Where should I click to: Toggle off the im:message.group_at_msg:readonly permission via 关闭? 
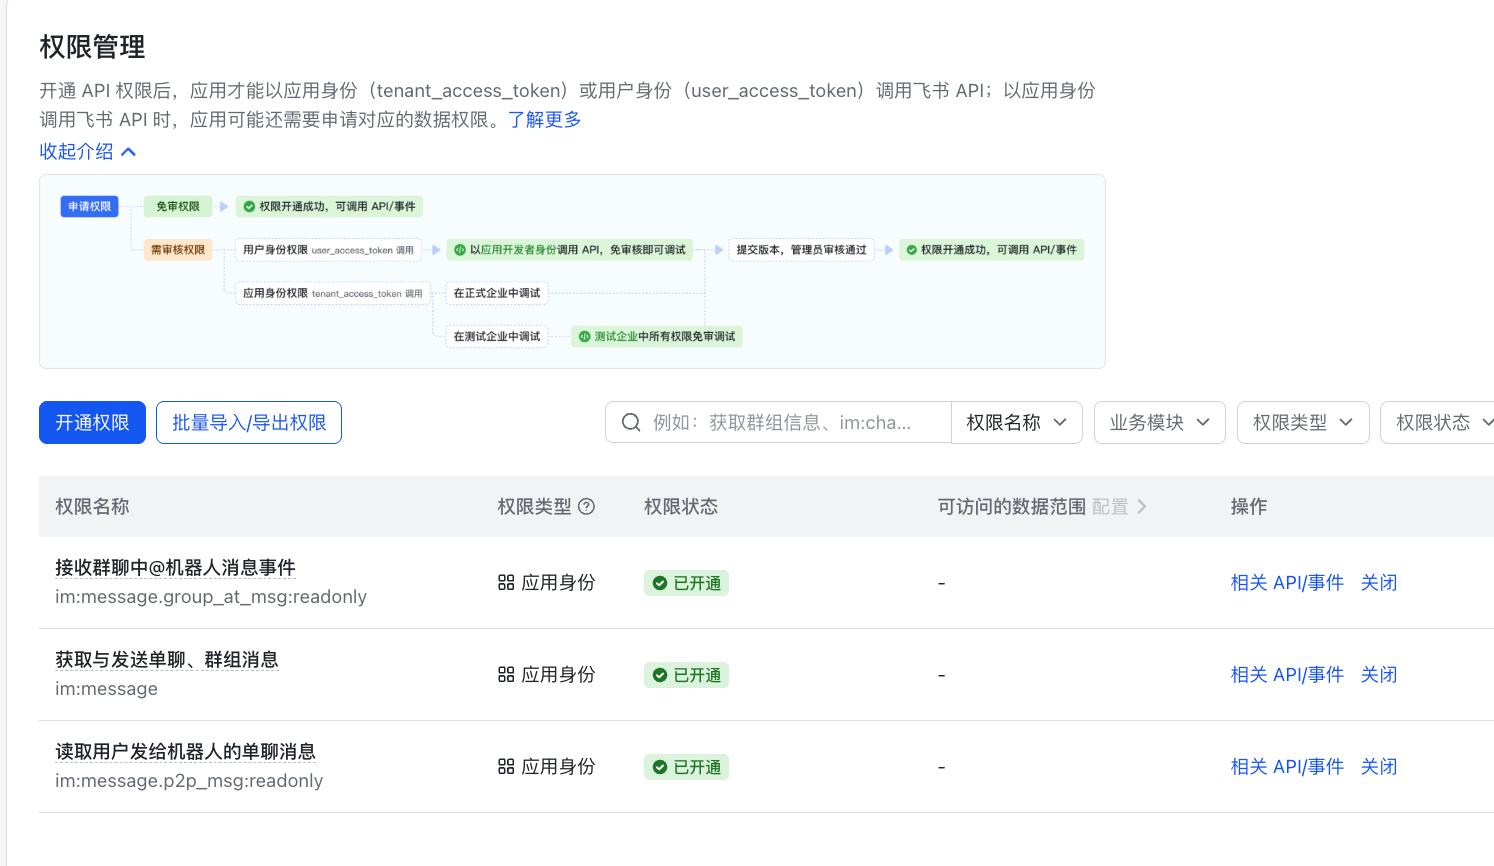(1379, 582)
